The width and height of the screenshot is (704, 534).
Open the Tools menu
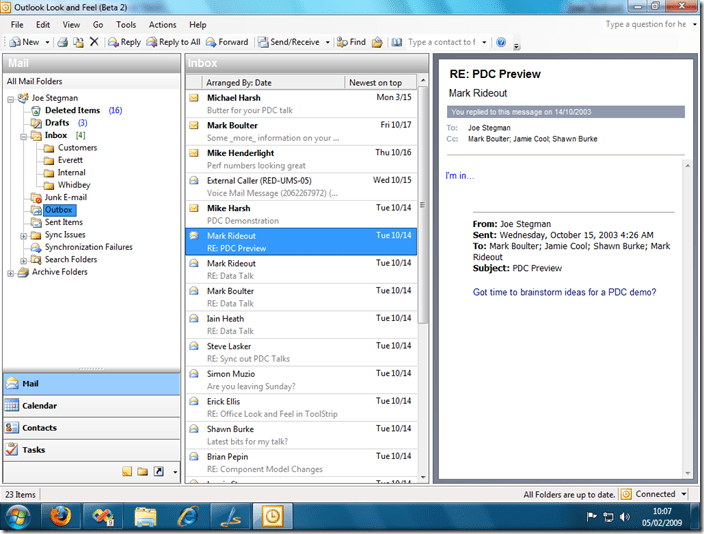126,24
